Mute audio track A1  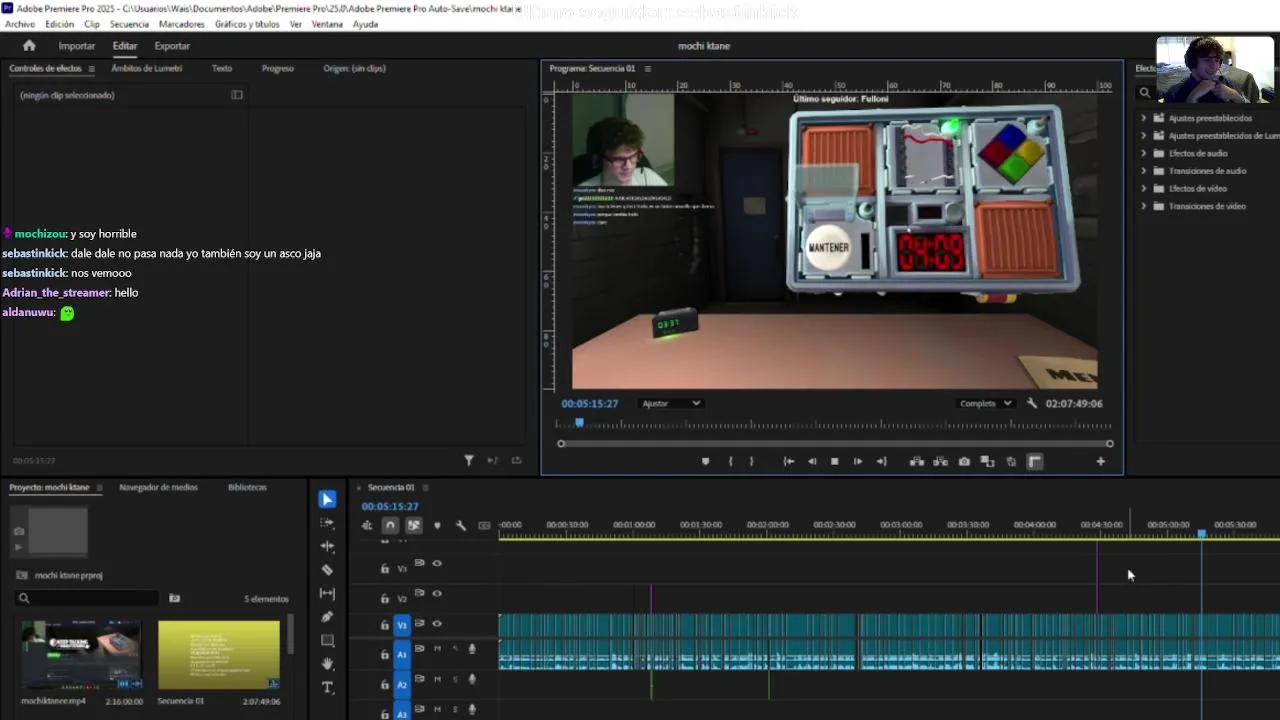(x=437, y=649)
